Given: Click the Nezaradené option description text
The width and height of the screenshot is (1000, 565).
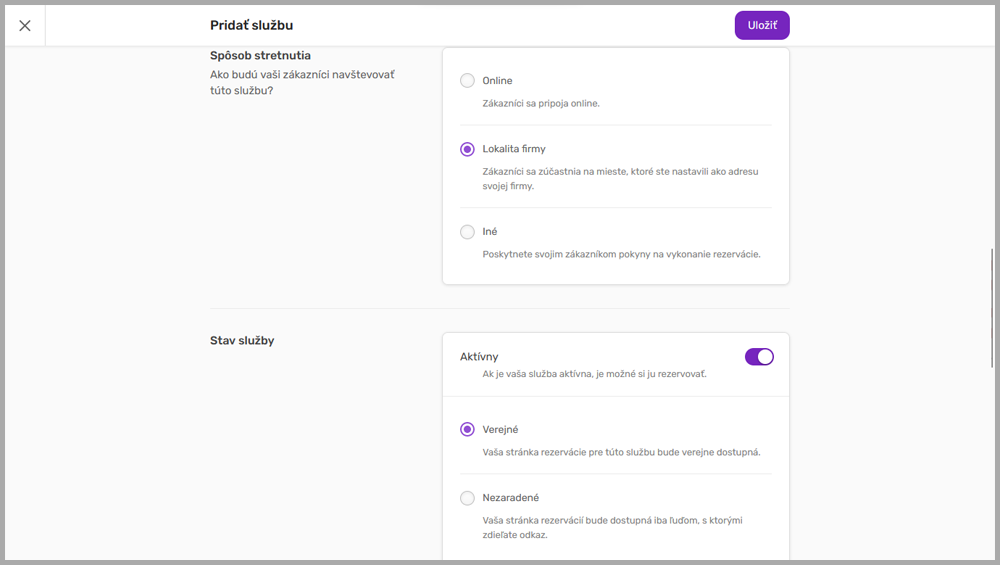Looking at the screenshot, I should [x=612, y=527].
